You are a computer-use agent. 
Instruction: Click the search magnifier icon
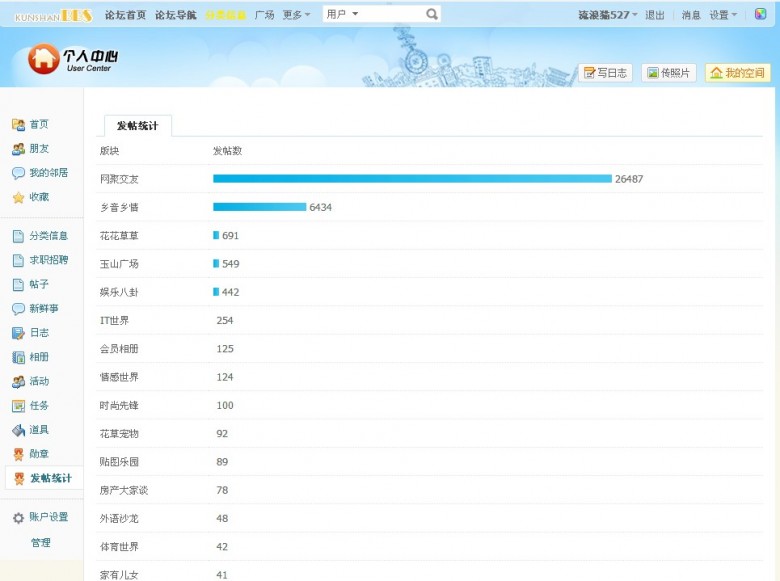pos(432,15)
